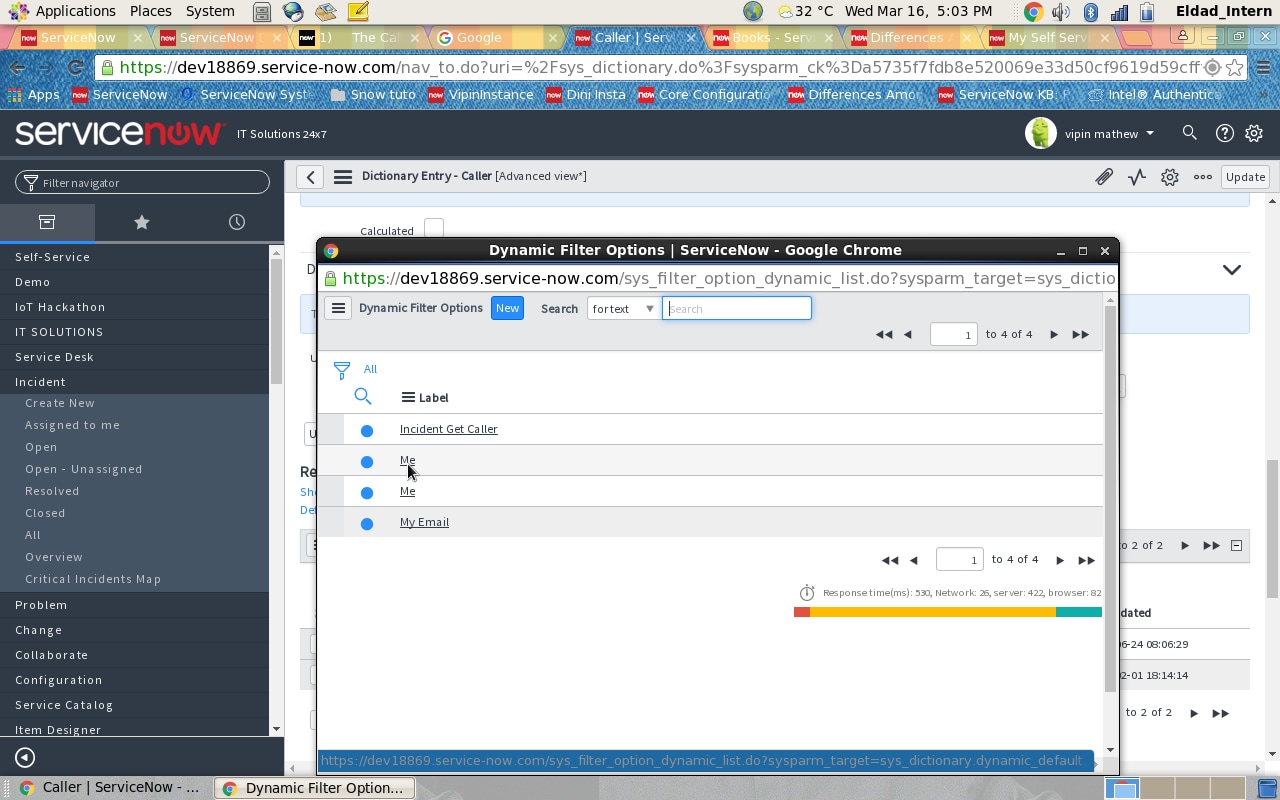Image resolution: width=1280 pixels, height=800 pixels.
Task: Click the Filter navigator input
Action: pyautogui.click(x=142, y=182)
